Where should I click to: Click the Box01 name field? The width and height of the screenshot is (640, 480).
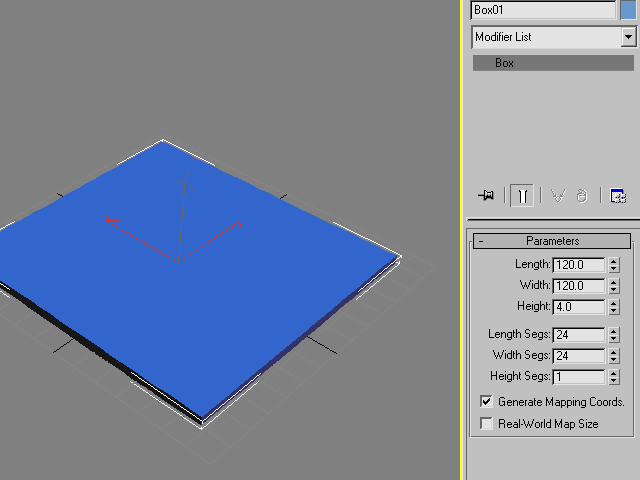tap(543, 10)
